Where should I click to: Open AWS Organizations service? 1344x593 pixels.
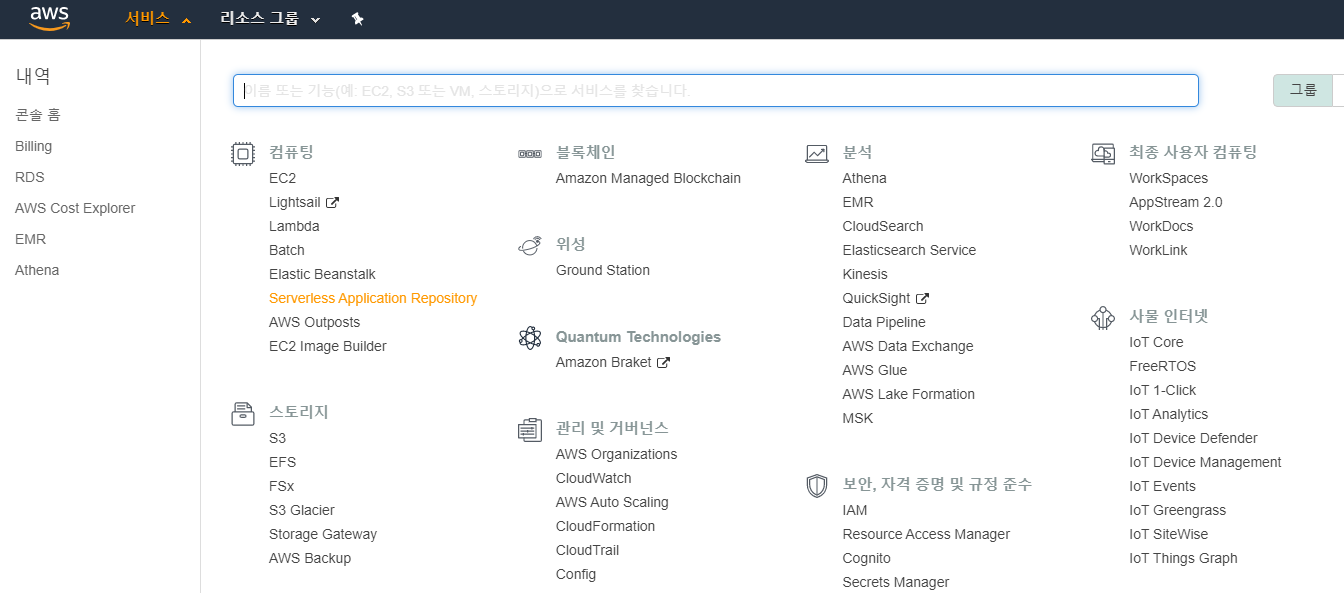[x=616, y=454]
